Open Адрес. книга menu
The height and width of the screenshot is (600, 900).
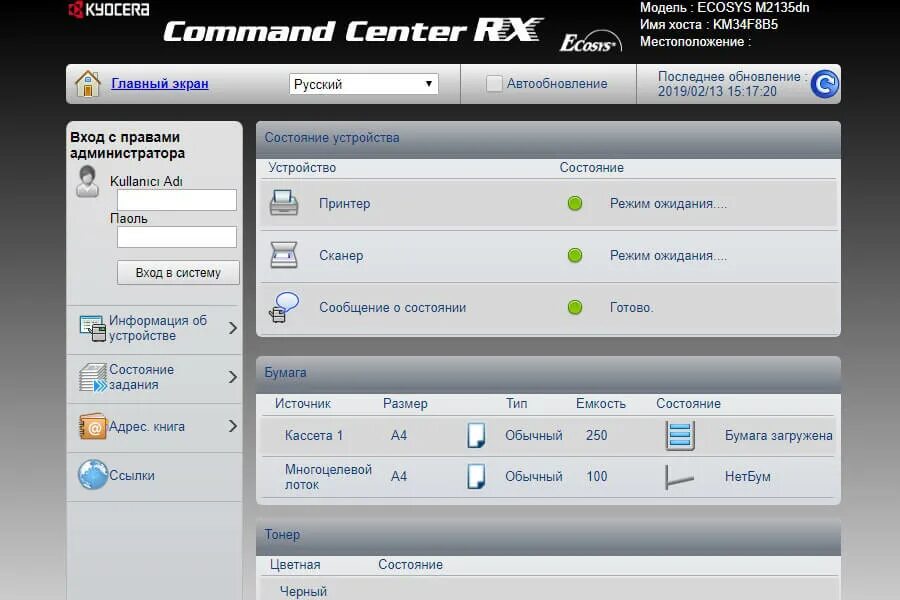[x=155, y=427]
